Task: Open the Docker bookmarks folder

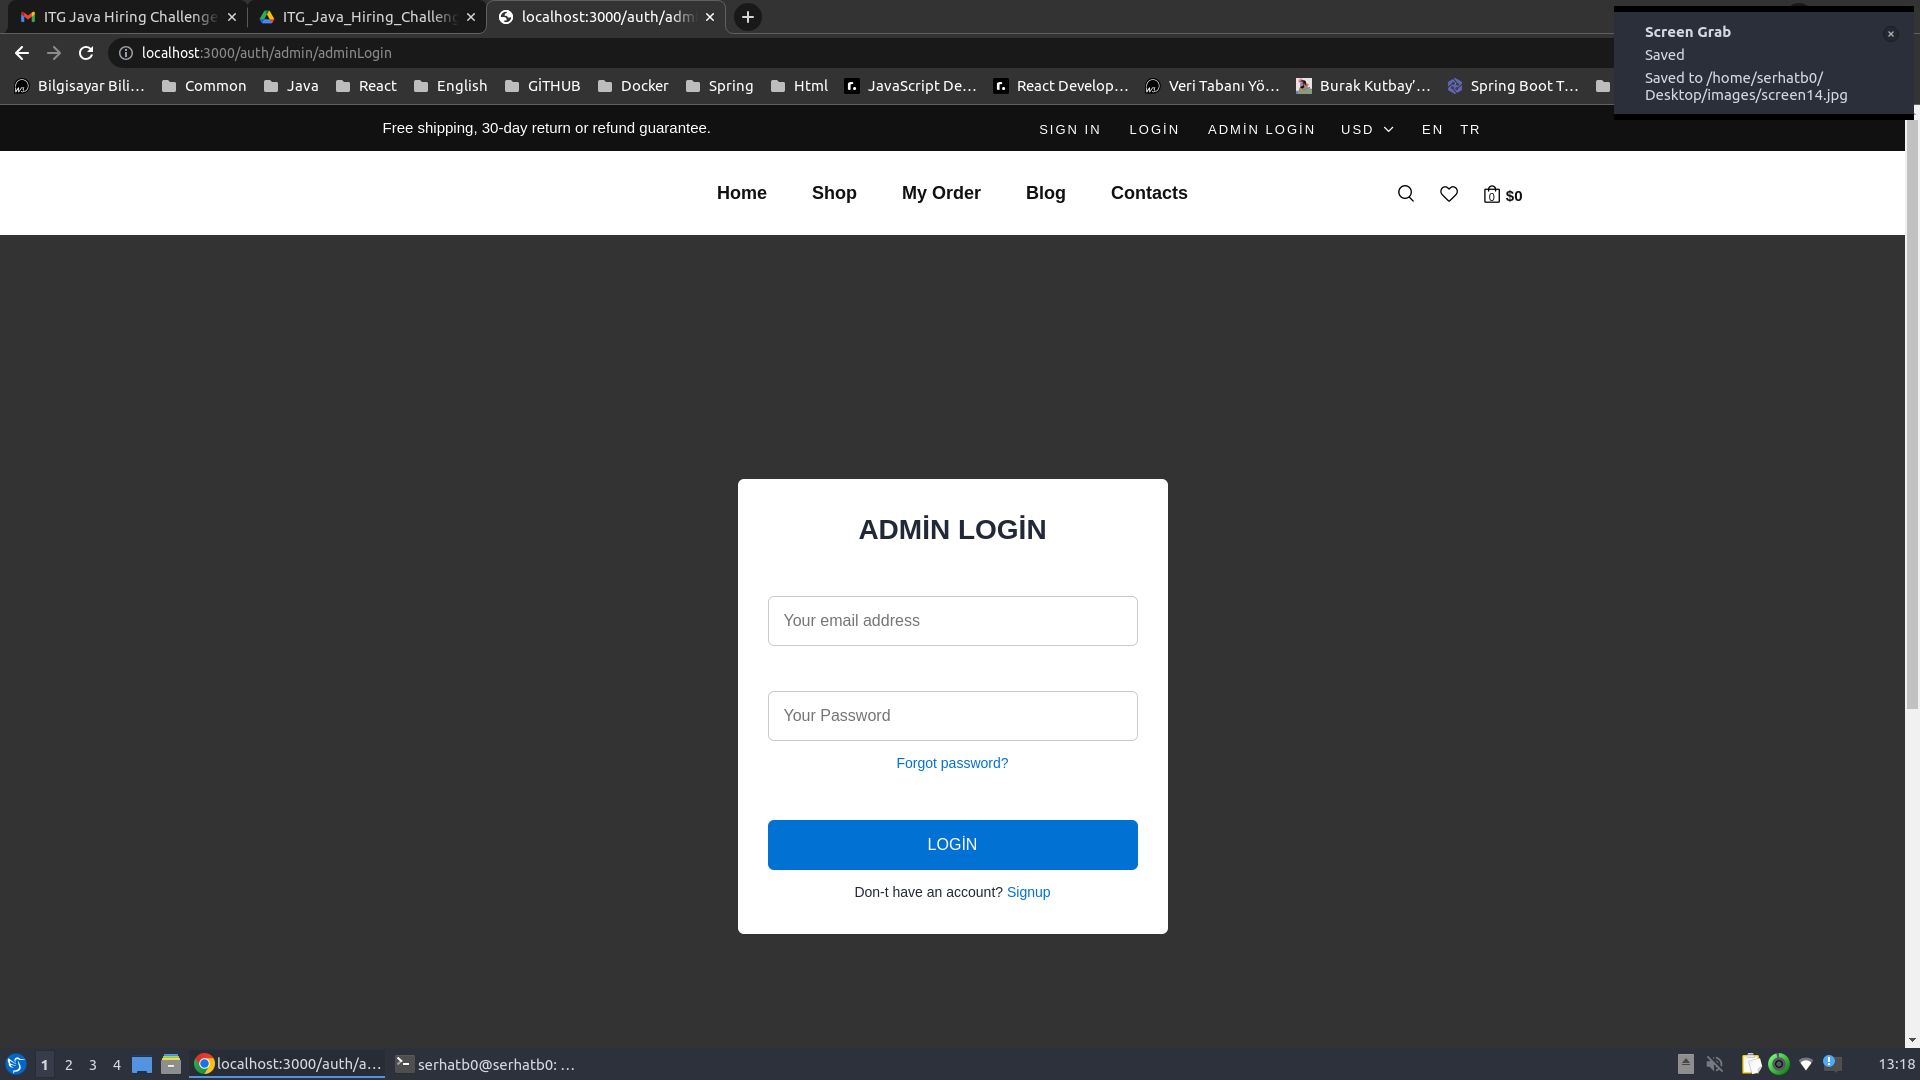Action: [x=632, y=86]
